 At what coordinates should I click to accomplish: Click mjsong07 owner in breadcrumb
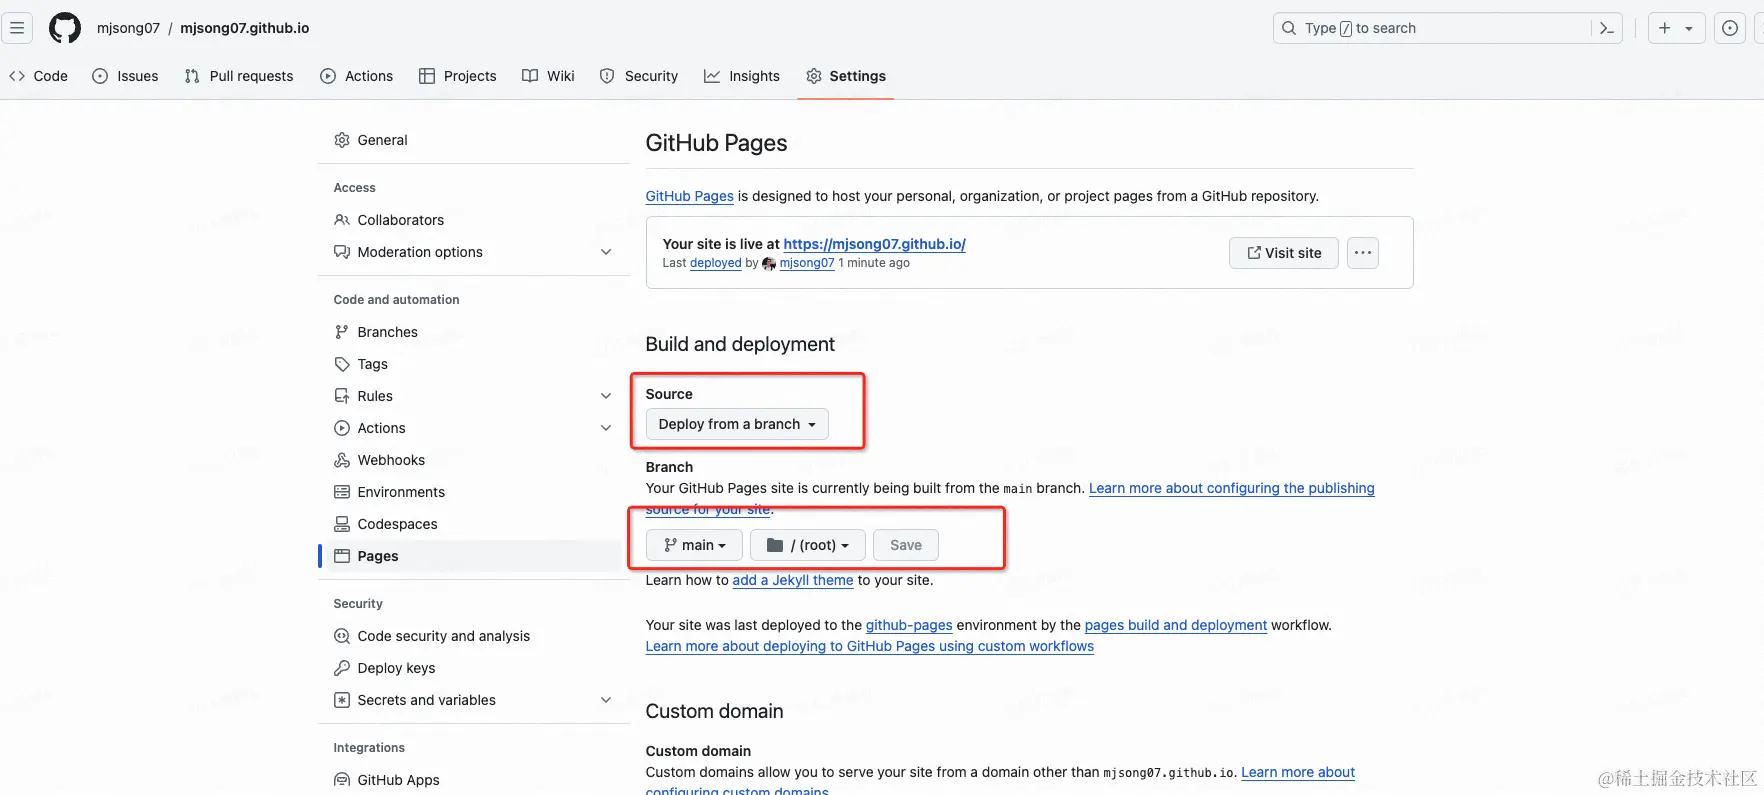coord(128,28)
